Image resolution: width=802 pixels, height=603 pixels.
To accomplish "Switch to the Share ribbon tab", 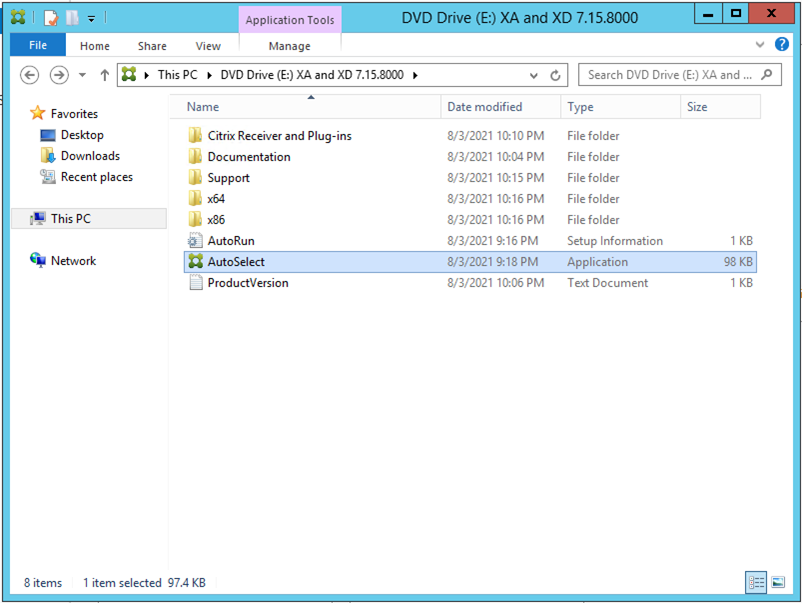I will click(152, 46).
